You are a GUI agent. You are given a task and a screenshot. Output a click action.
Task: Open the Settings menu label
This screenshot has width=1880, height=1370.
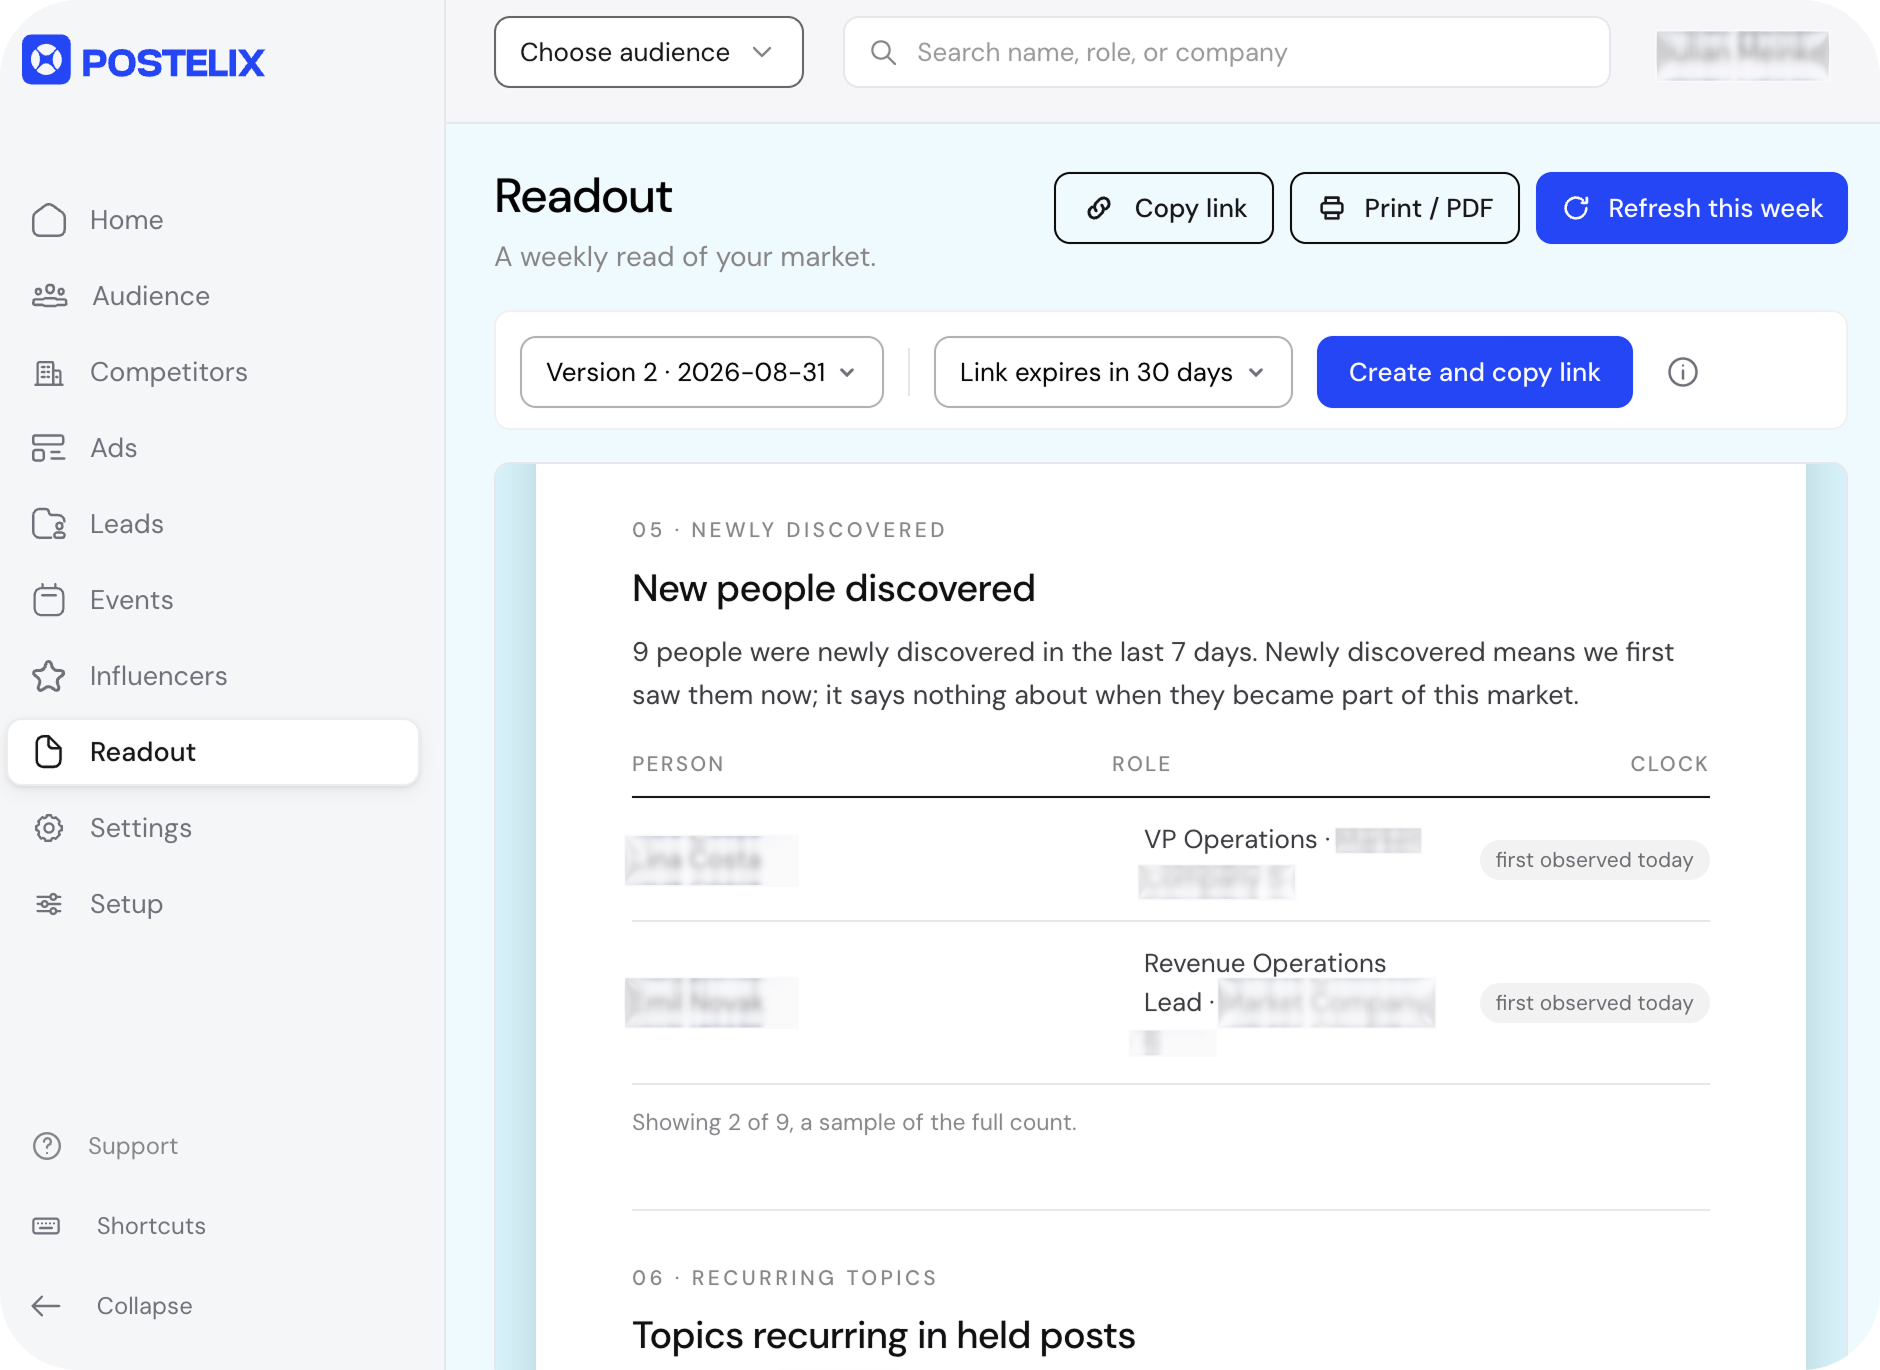click(x=141, y=828)
